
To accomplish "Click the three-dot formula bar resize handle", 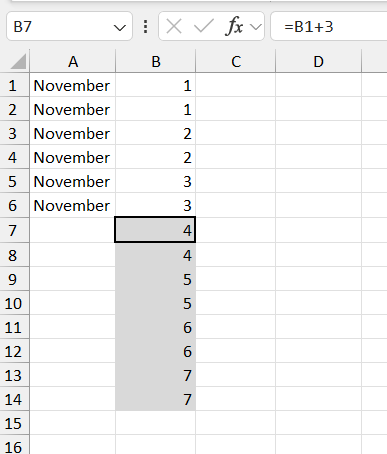I will click(145, 26).
